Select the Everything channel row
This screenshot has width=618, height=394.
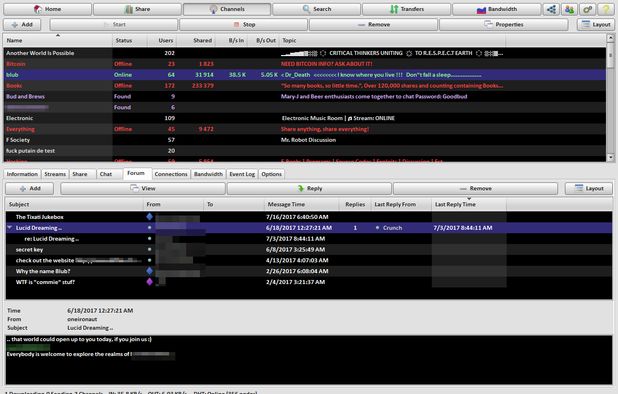pos(305,129)
